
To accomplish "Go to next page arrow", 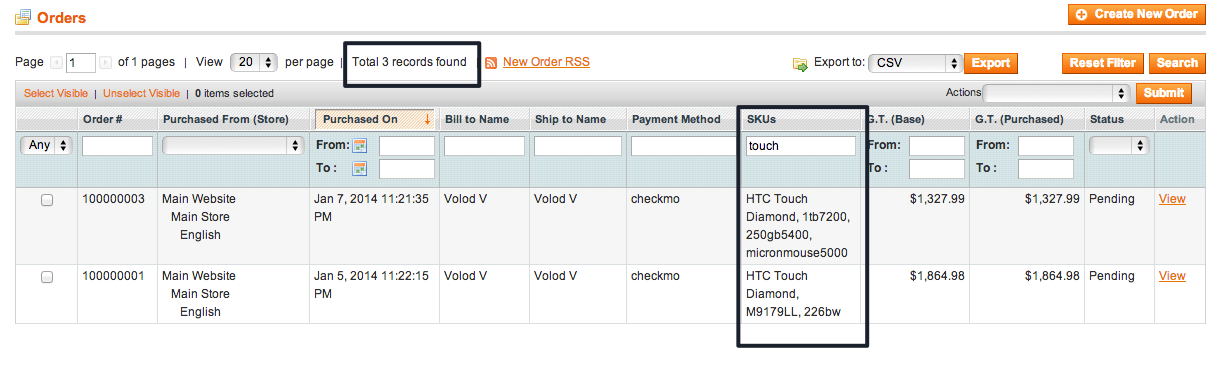I will (x=105, y=63).
